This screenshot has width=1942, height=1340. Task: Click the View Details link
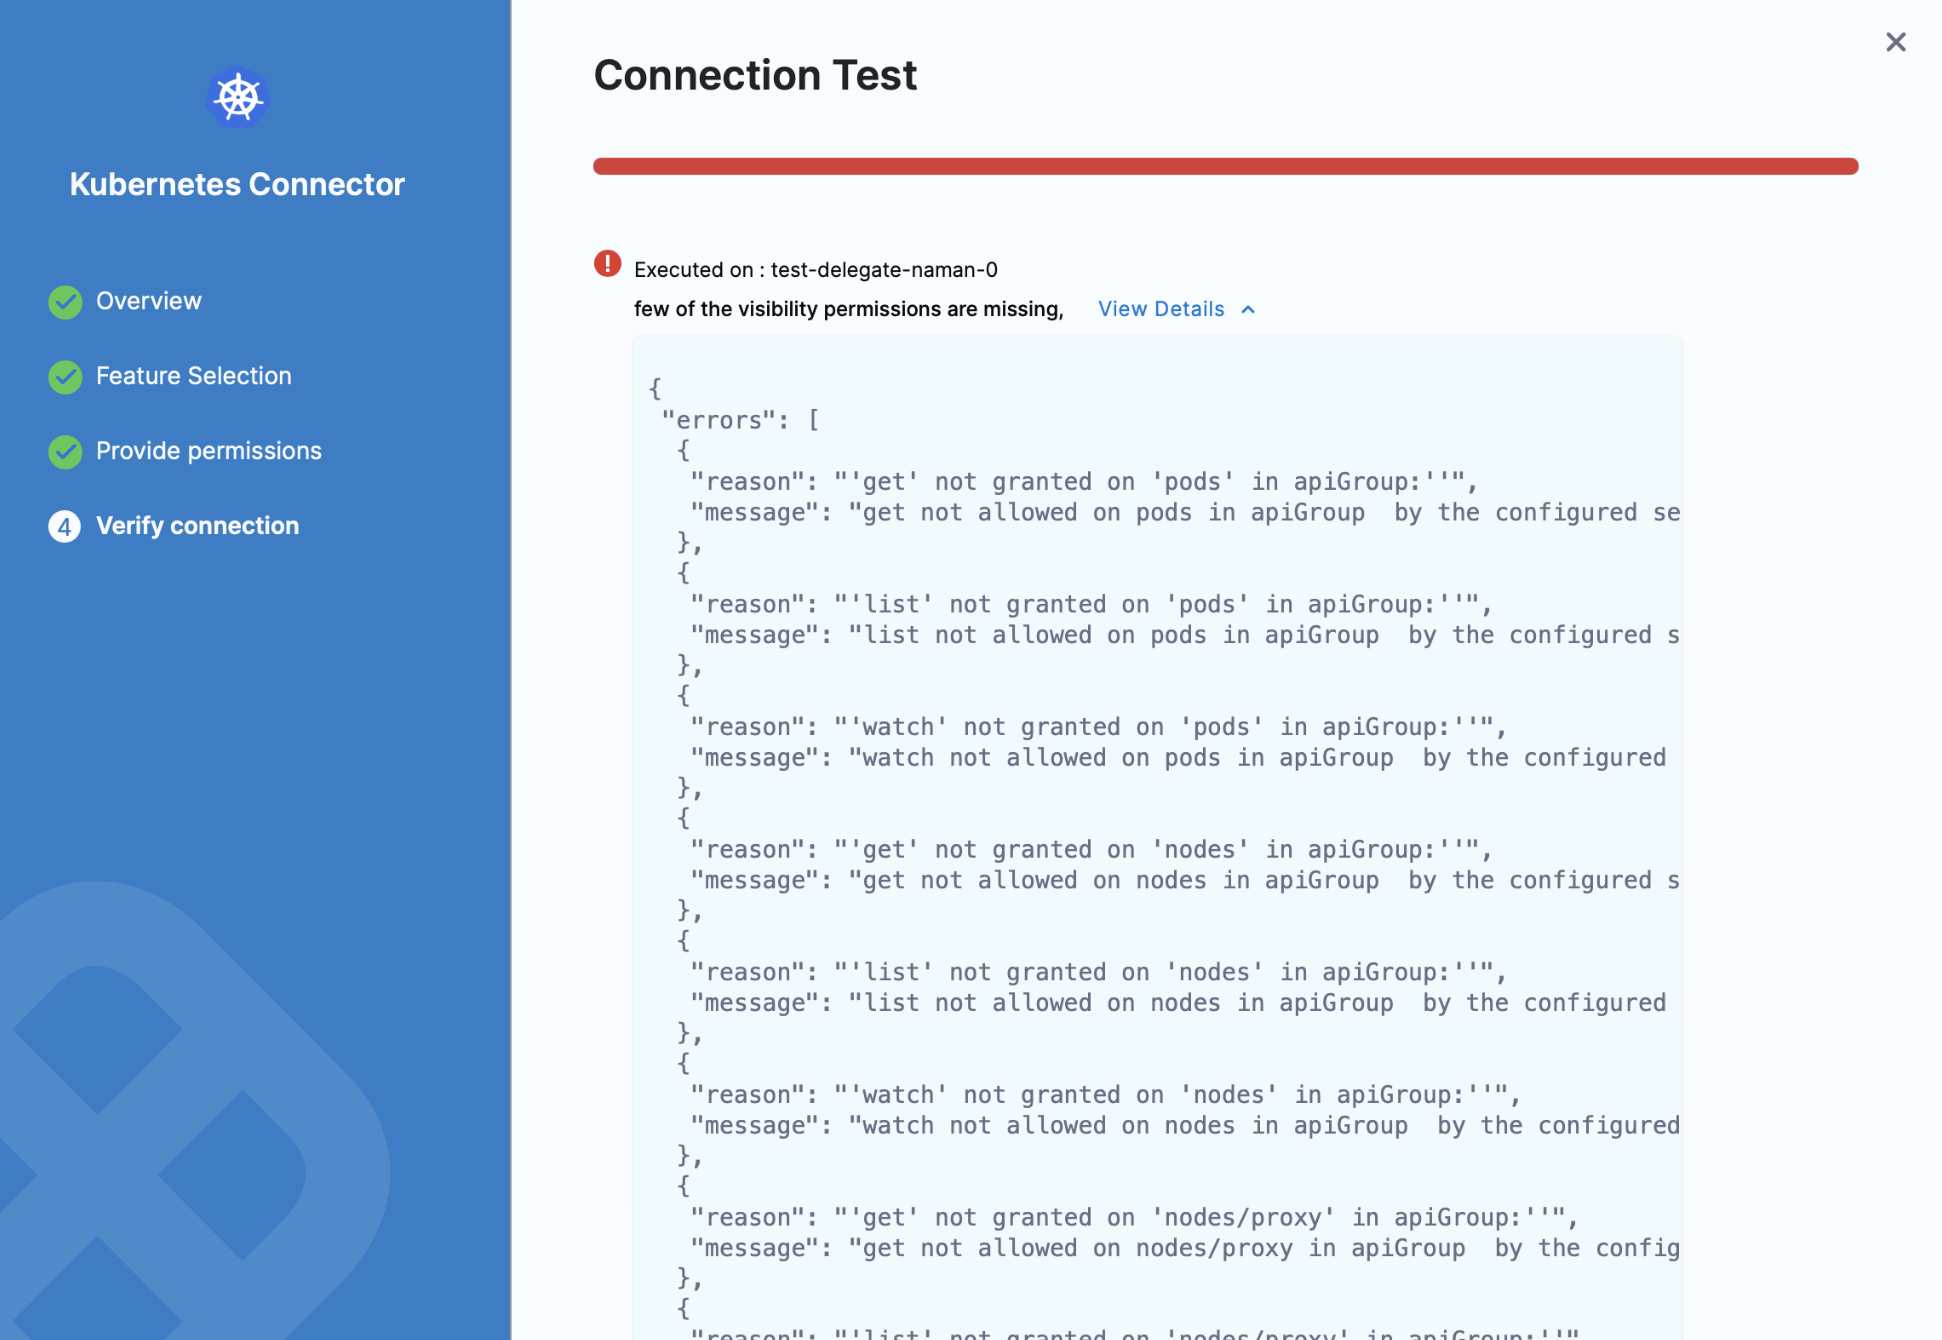(1160, 309)
